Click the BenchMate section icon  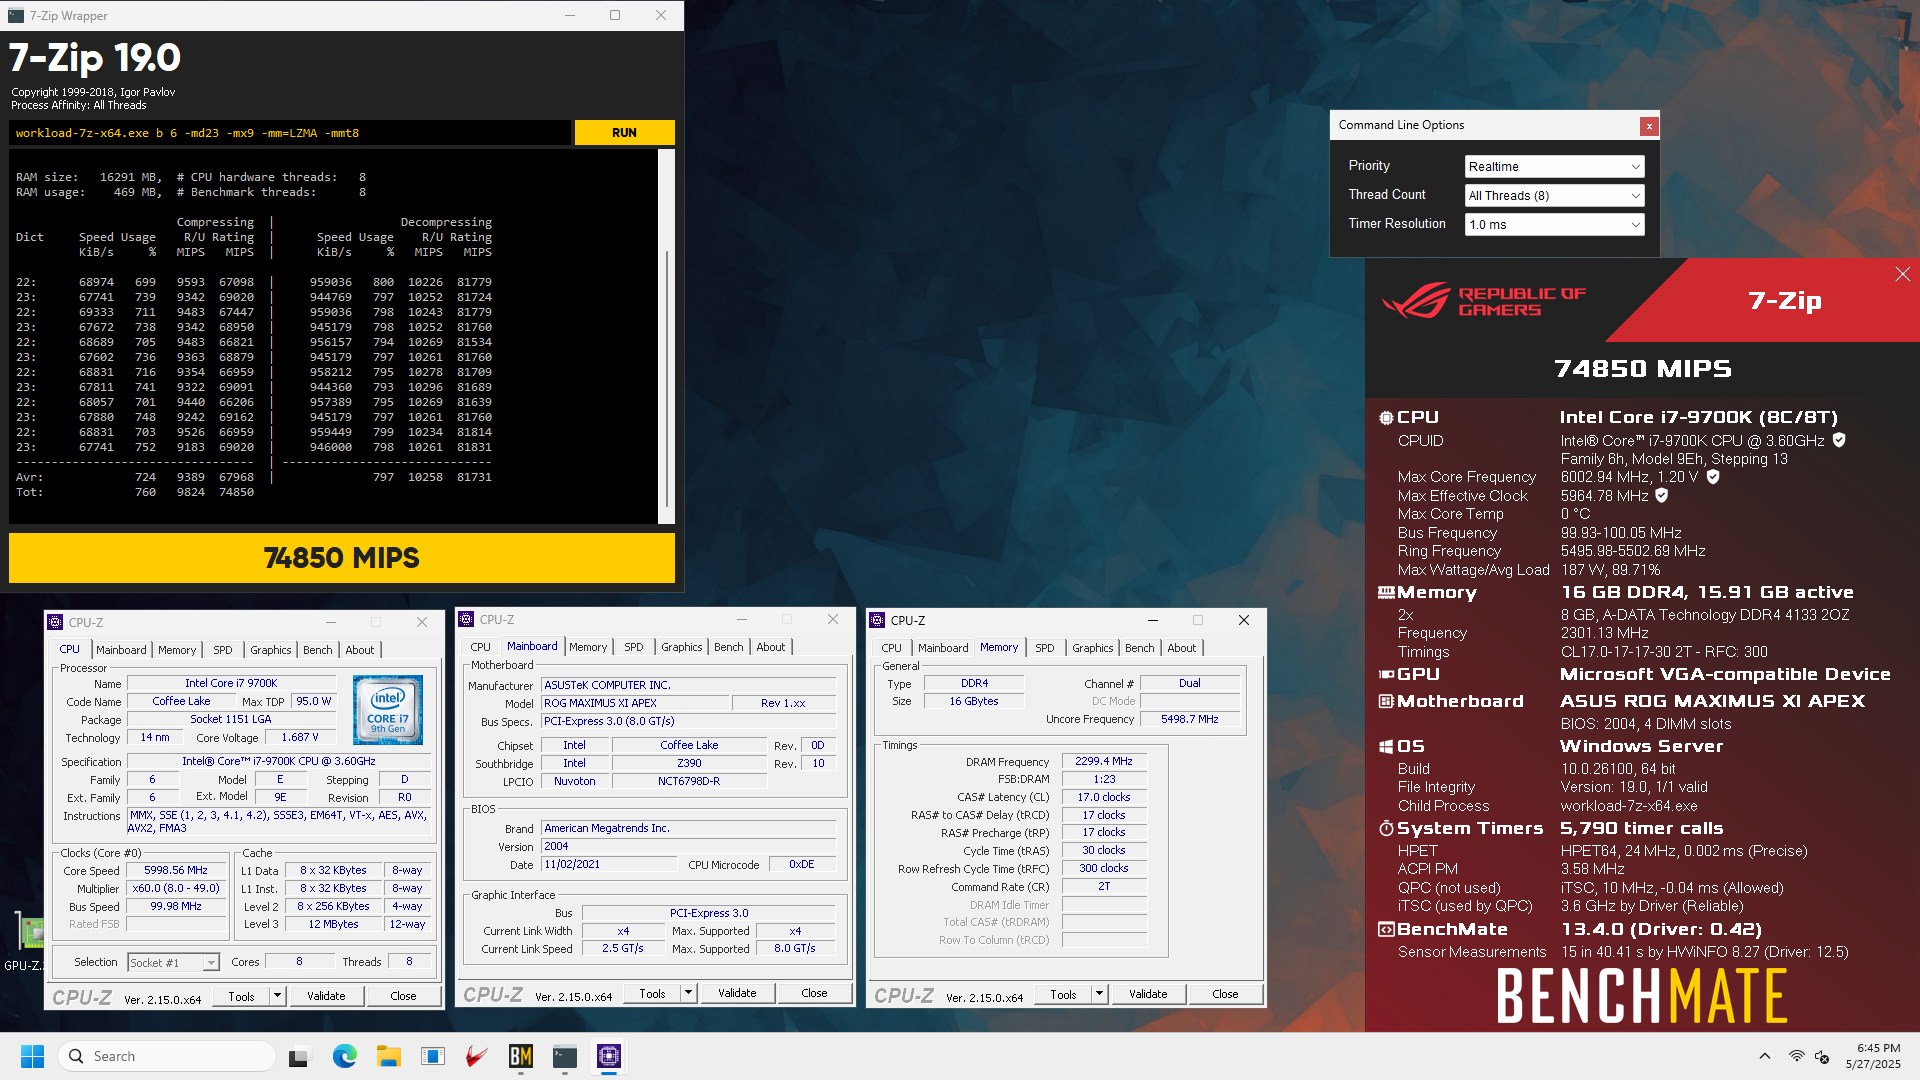[1386, 930]
